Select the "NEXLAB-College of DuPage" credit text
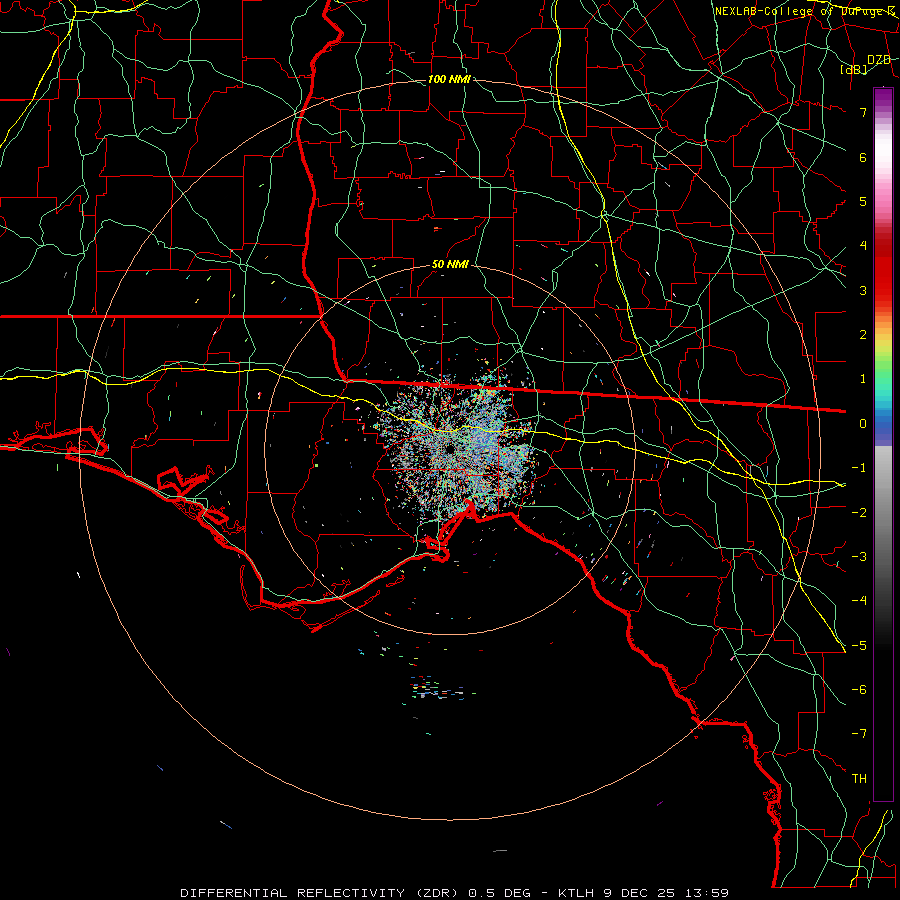Image resolution: width=900 pixels, height=900 pixels. (x=804, y=11)
